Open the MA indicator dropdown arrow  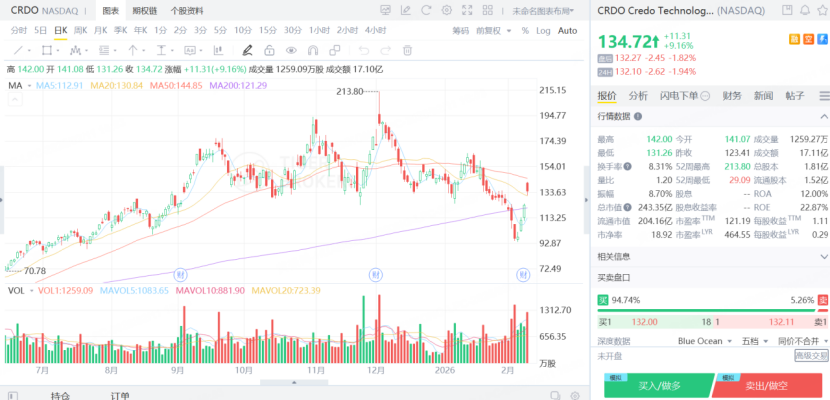tap(29, 86)
